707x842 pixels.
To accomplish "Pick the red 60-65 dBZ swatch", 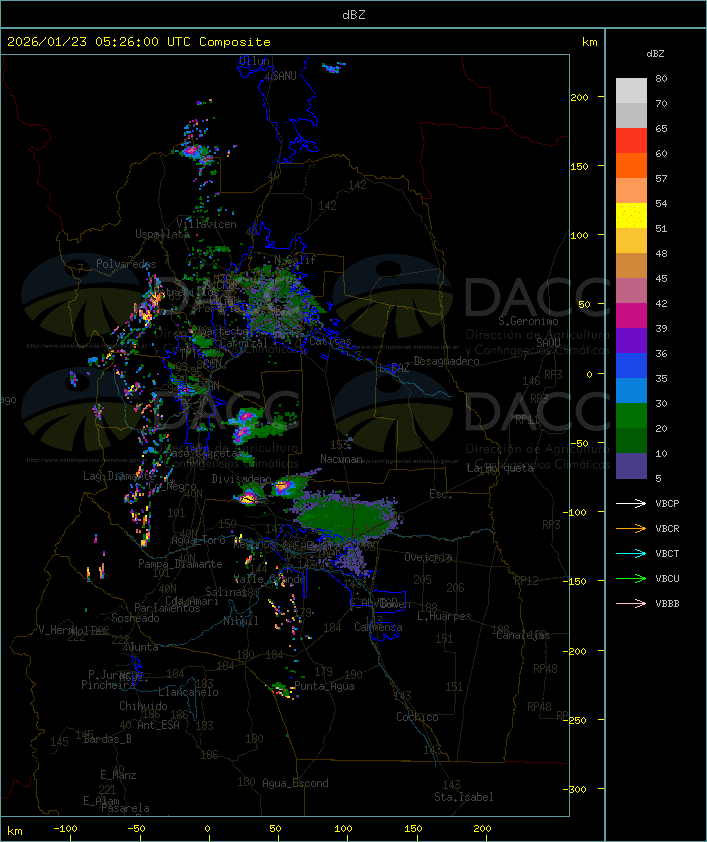I will 631,141.
